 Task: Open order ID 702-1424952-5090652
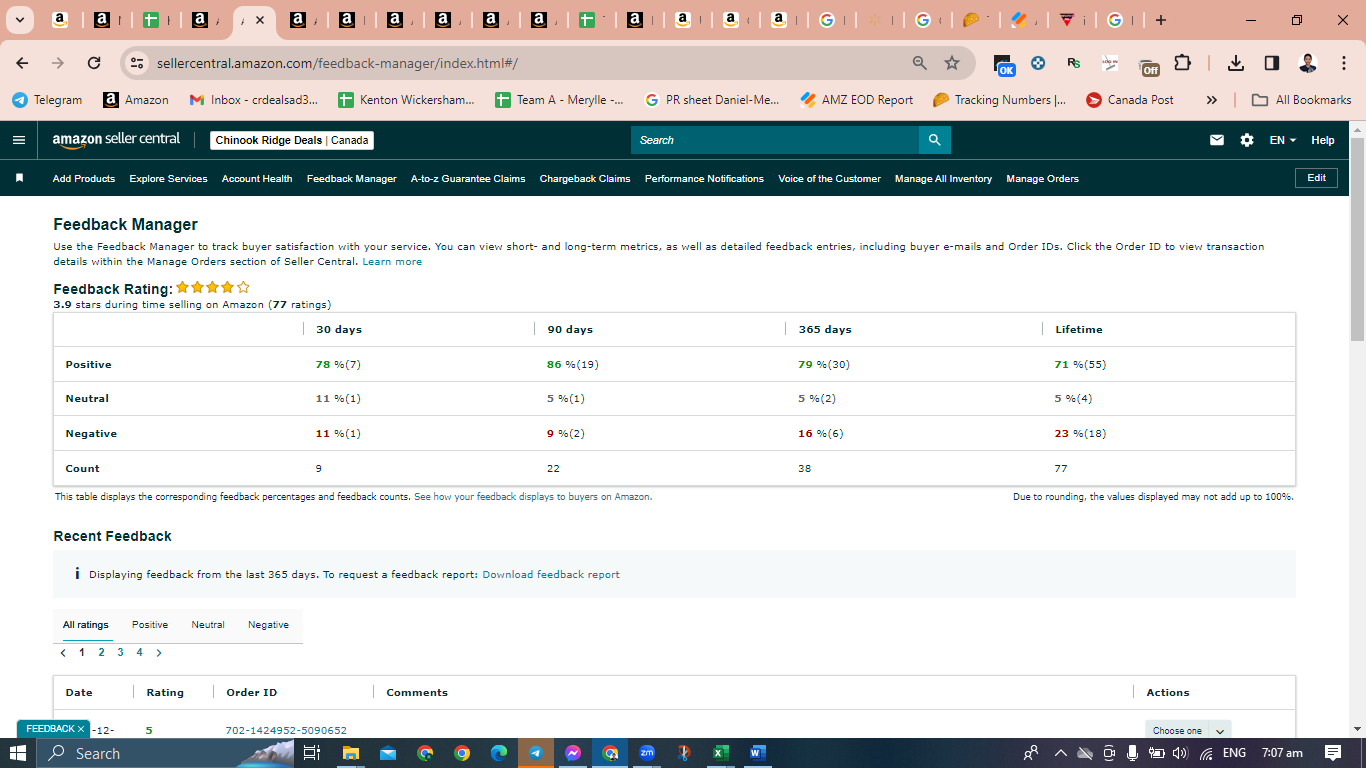[x=286, y=730]
